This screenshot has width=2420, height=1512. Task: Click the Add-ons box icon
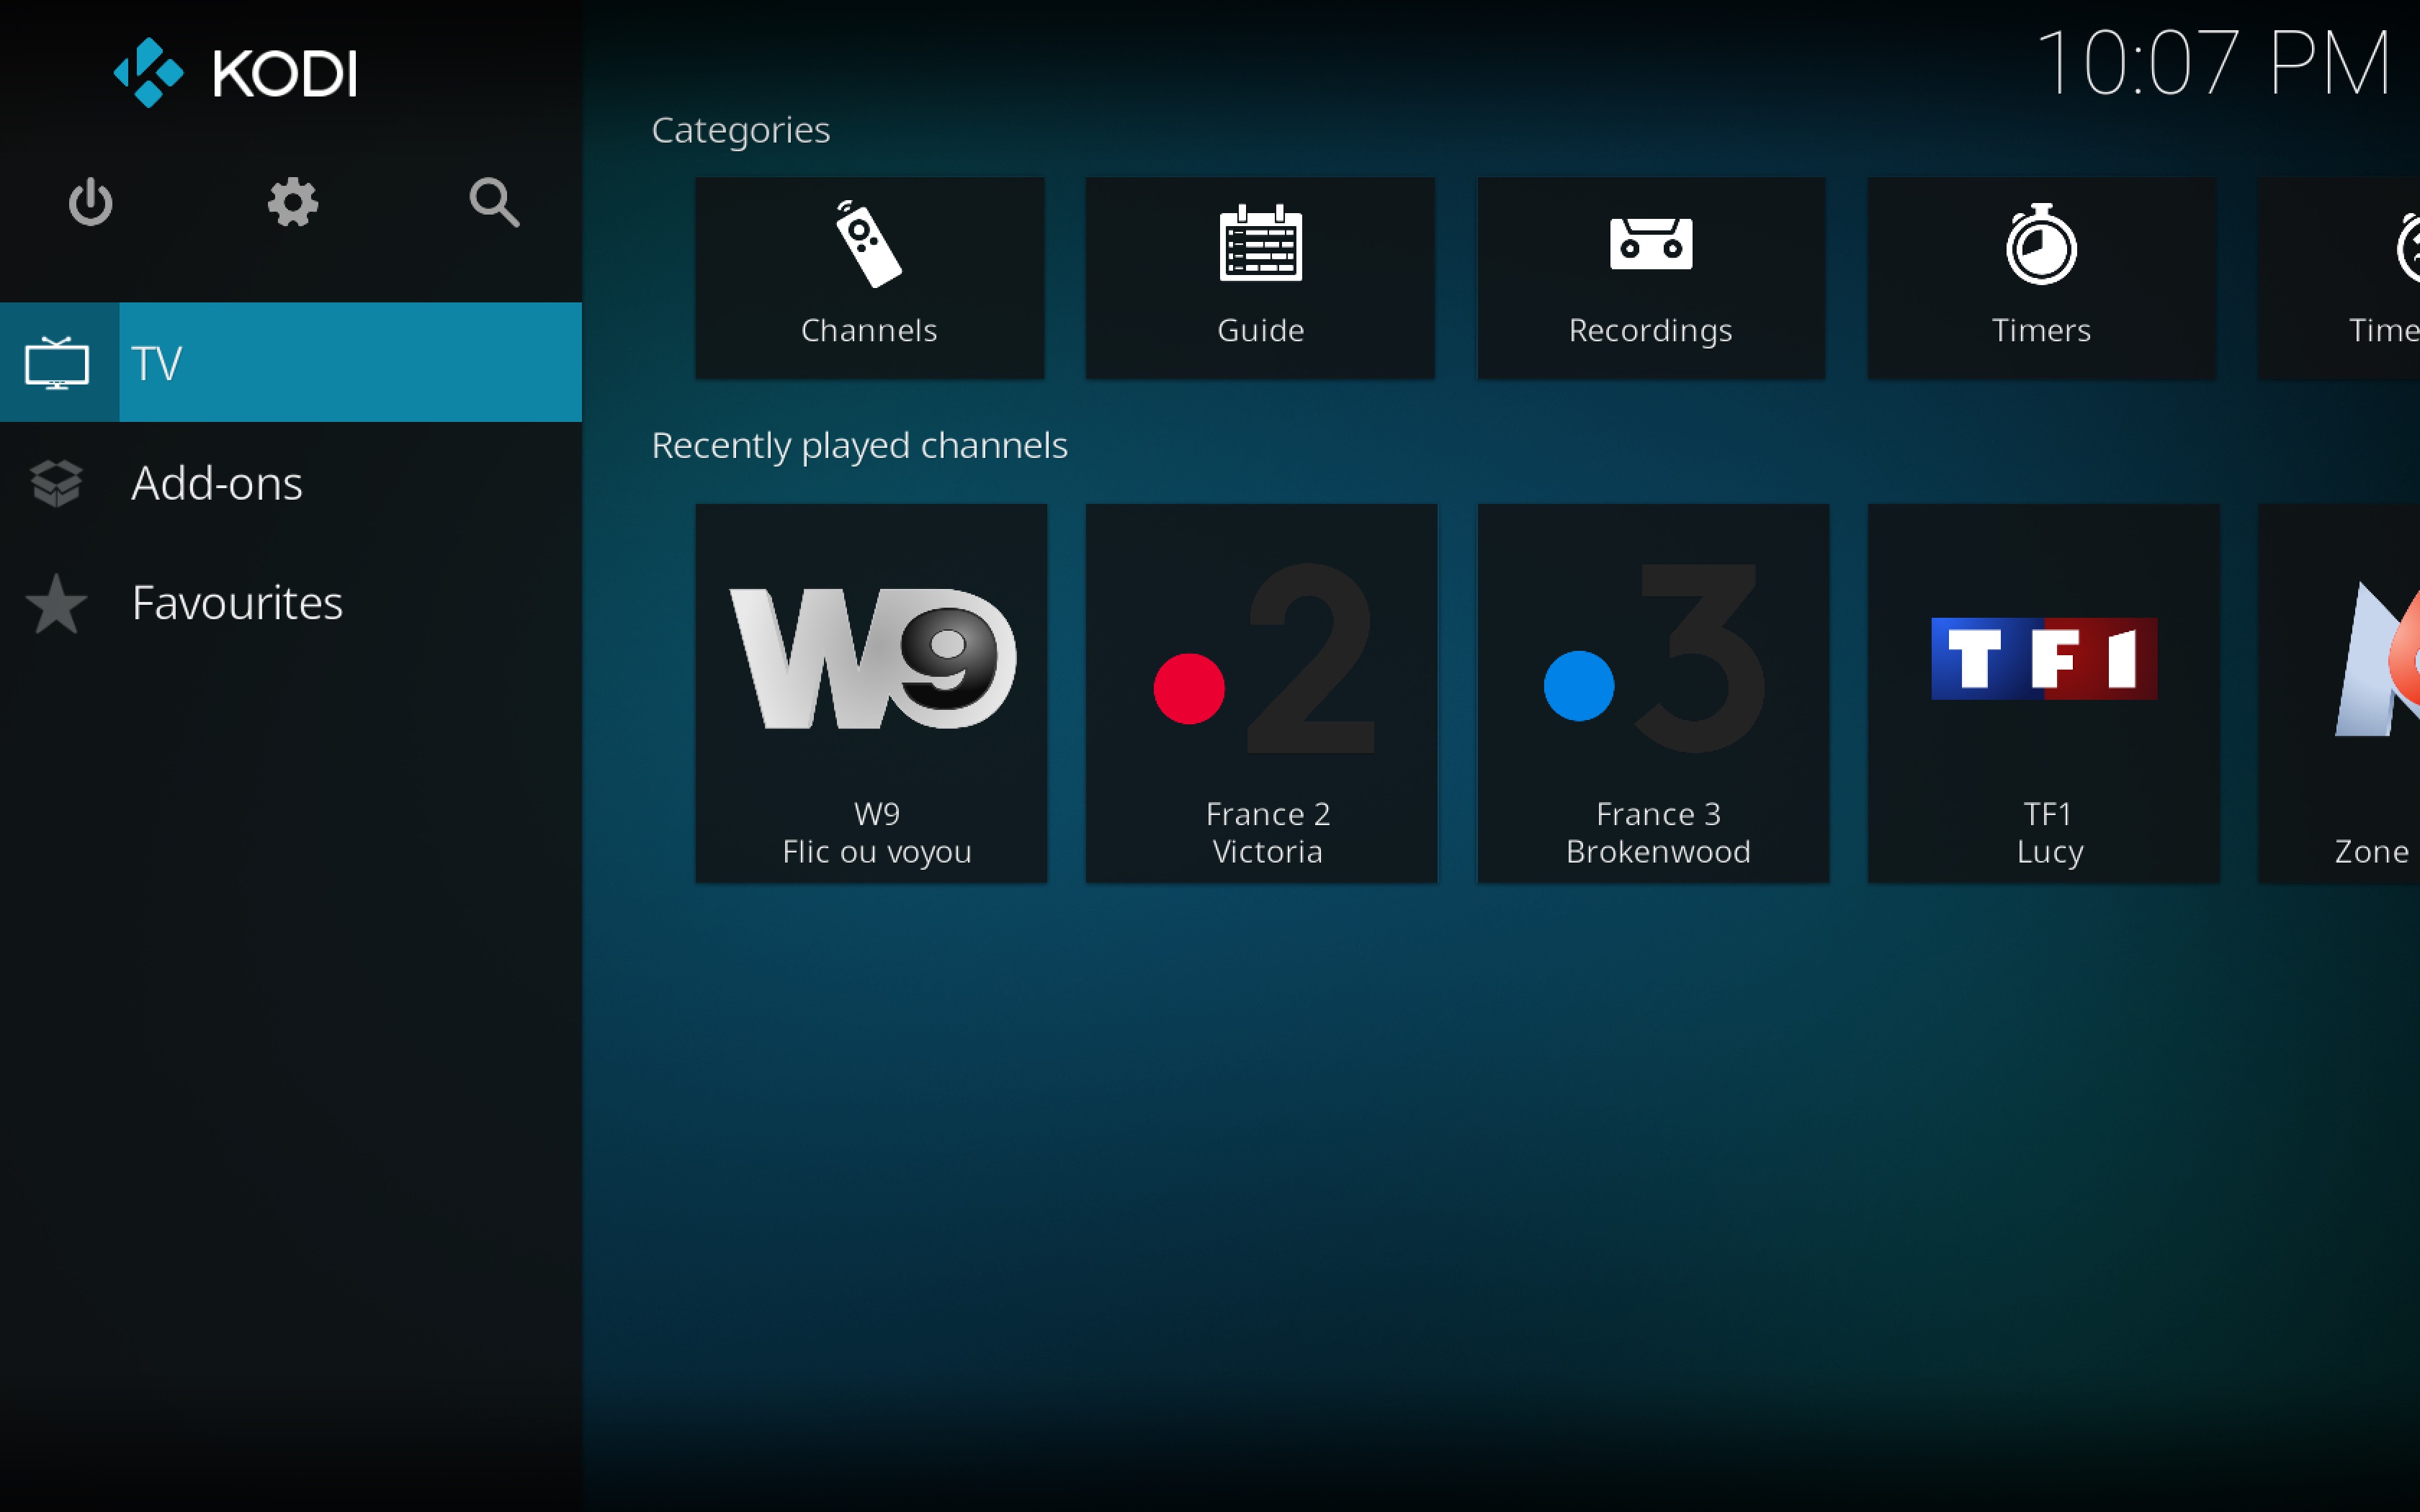[56, 483]
